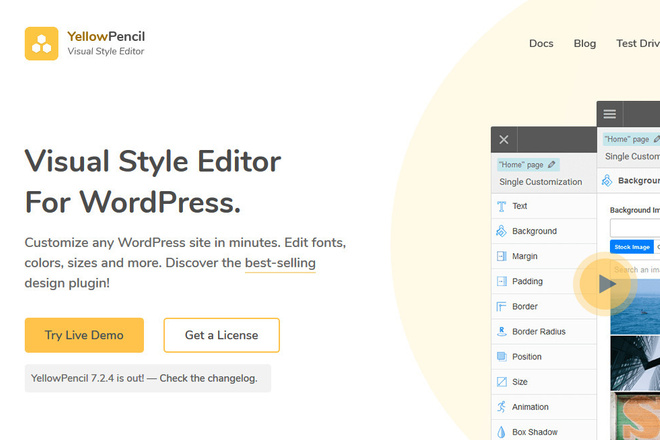This screenshot has width=660, height=440.
Task: Select the orange letter S stock image thumbnail
Action: [635, 416]
